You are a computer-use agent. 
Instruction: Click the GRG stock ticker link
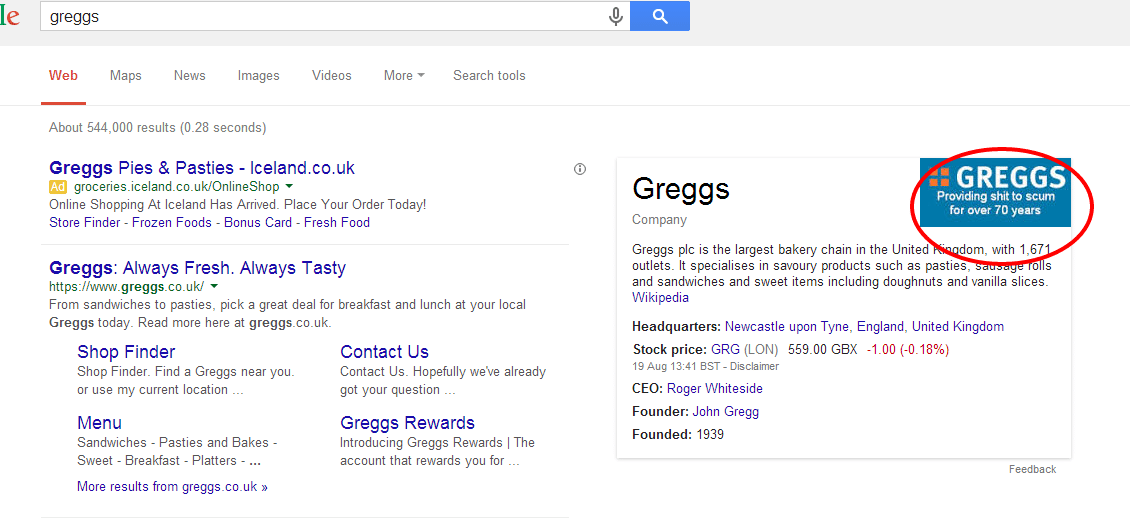[x=726, y=349]
